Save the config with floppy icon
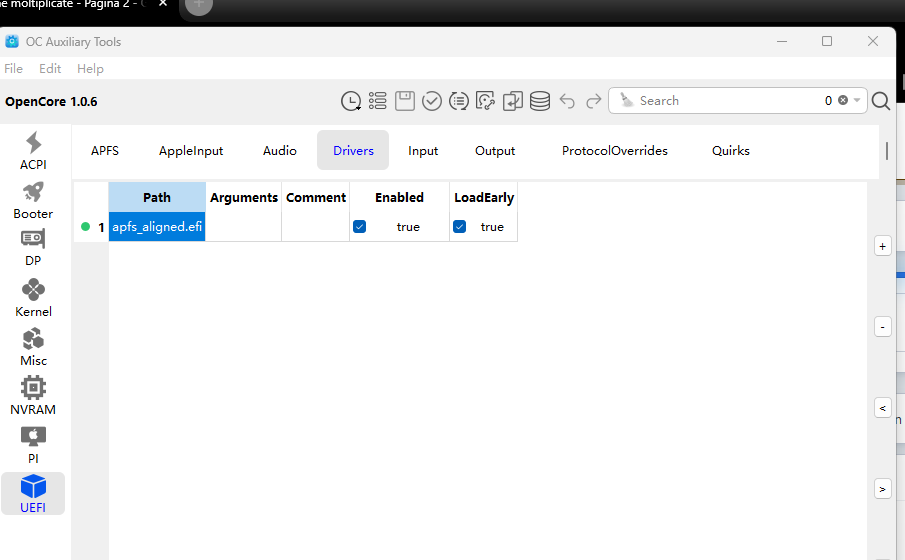905x560 pixels. tap(405, 101)
